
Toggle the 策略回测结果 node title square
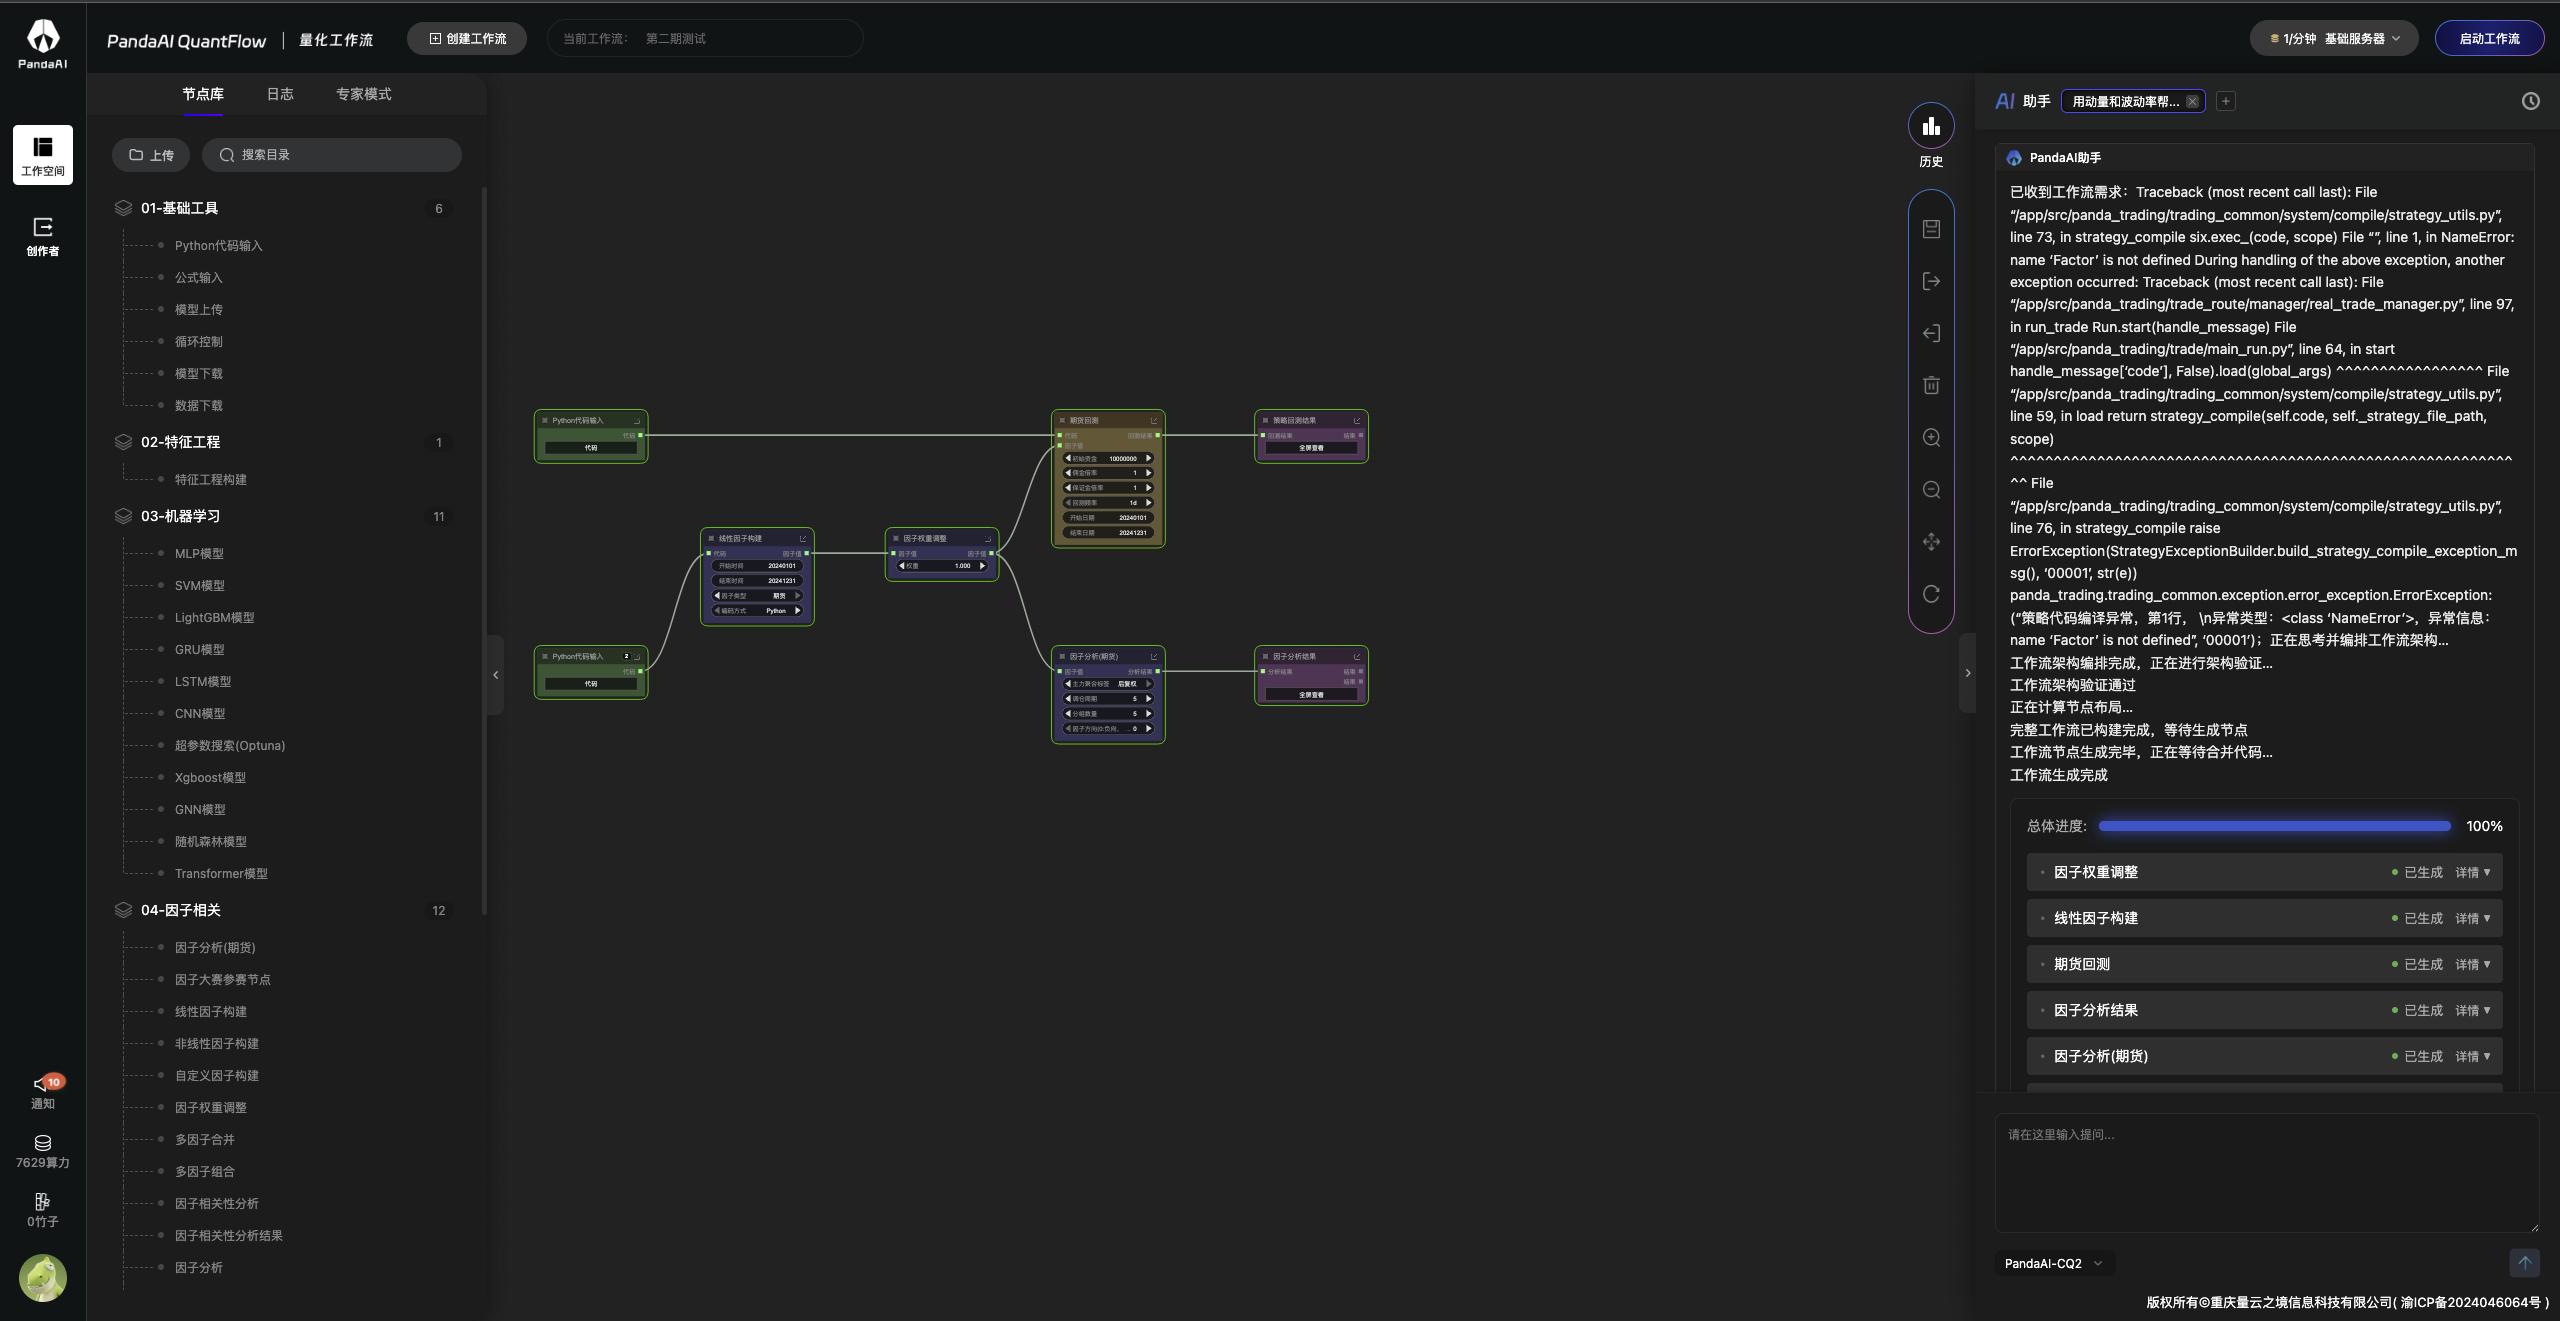click(x=1265, y=421)
